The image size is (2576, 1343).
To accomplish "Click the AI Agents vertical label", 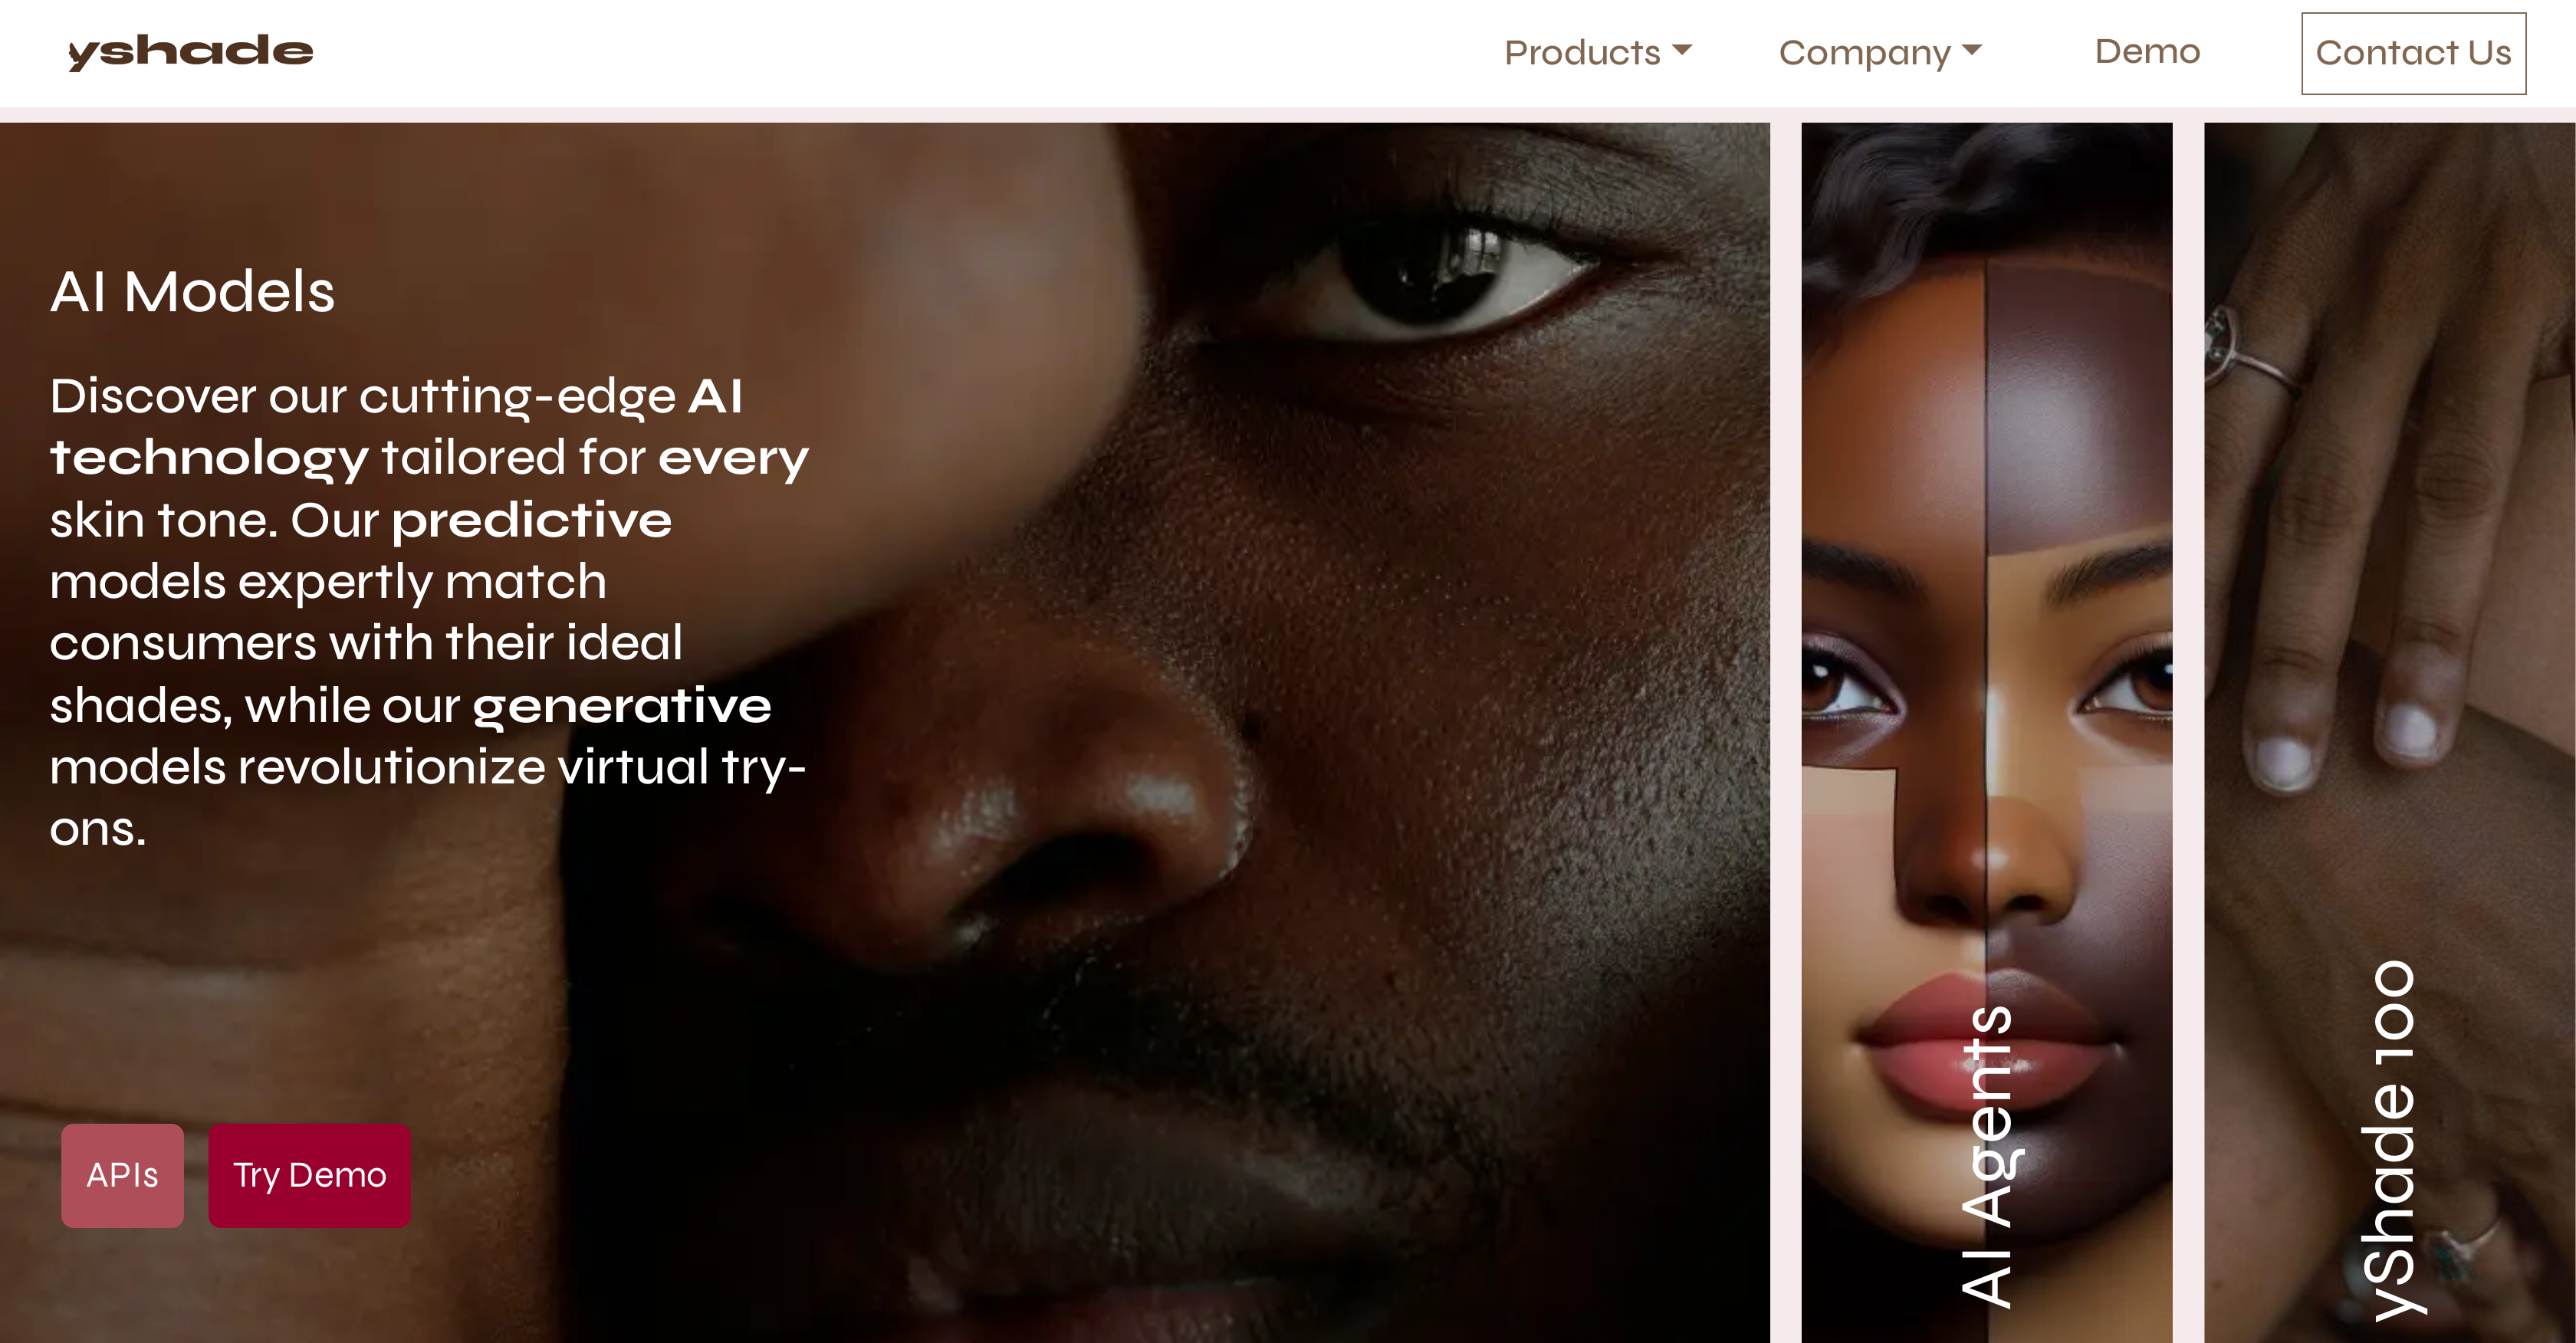I will click(1988, 1155).
